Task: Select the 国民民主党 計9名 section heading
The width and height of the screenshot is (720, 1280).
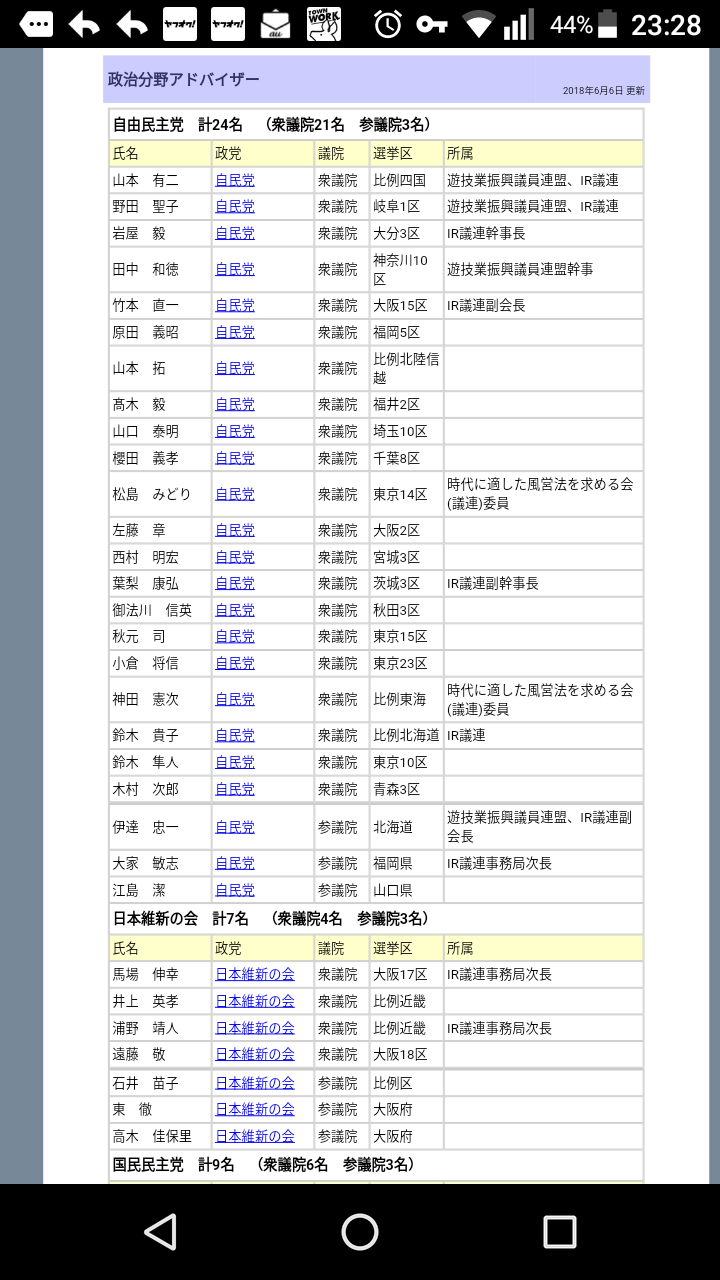Action: coord(263,1164)
